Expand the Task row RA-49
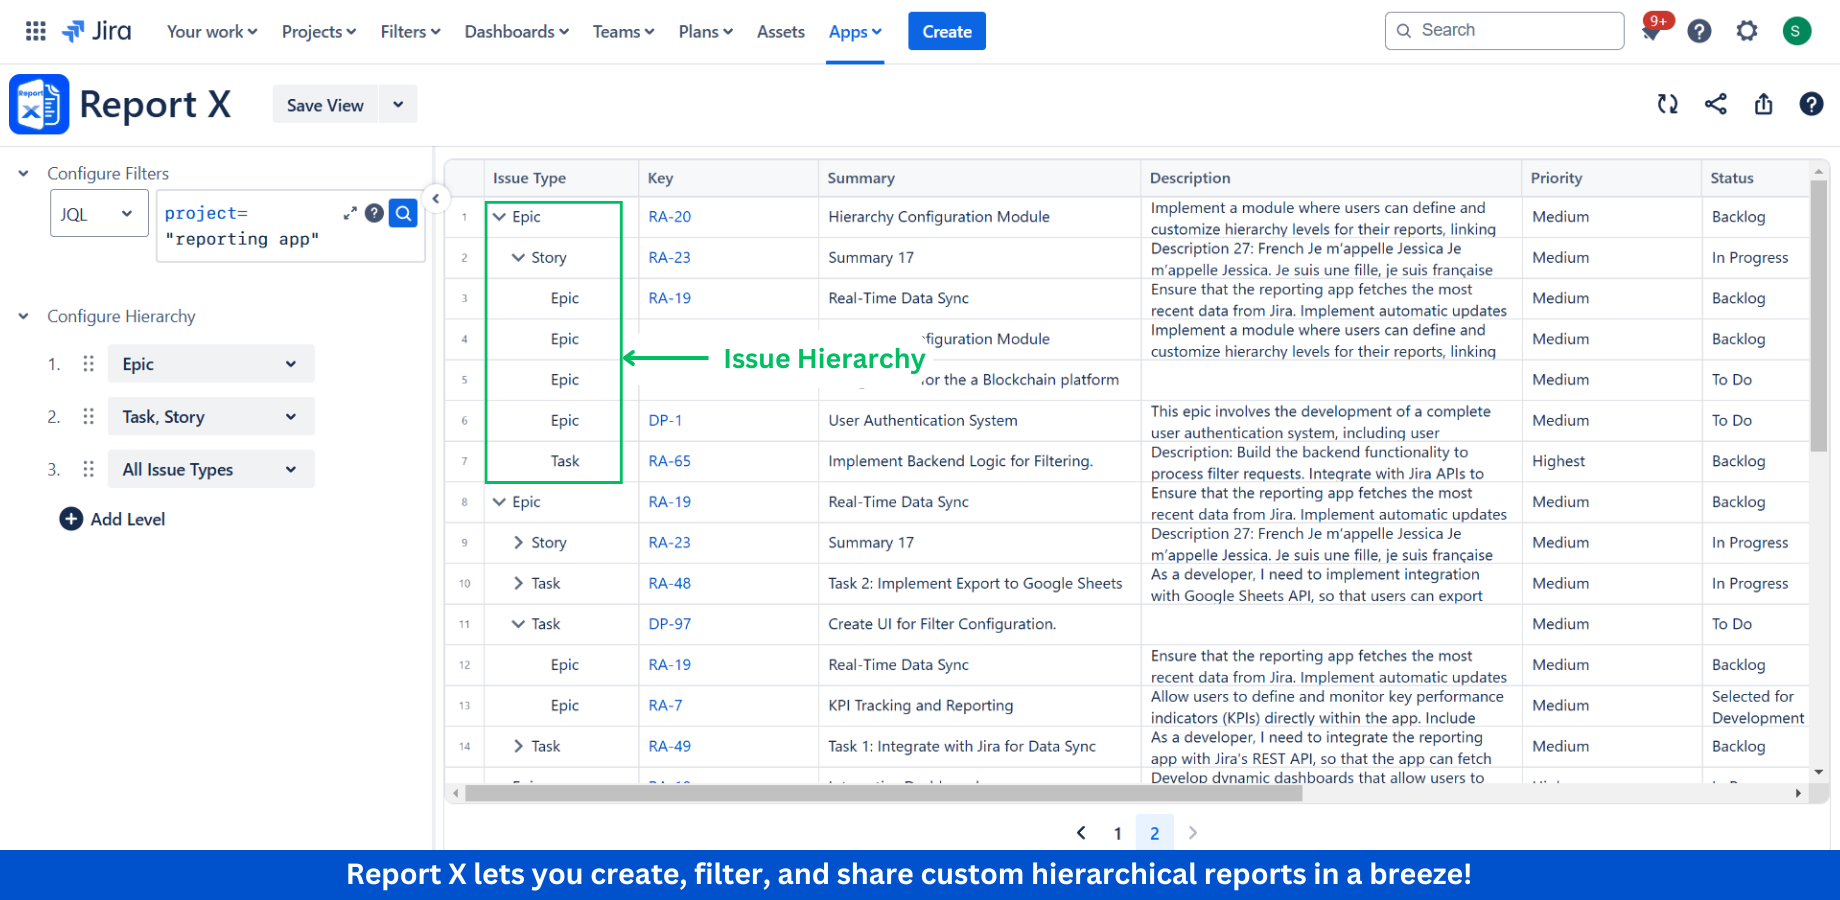1840x900 pixels. pyautogui.click(x=518, y=746)
